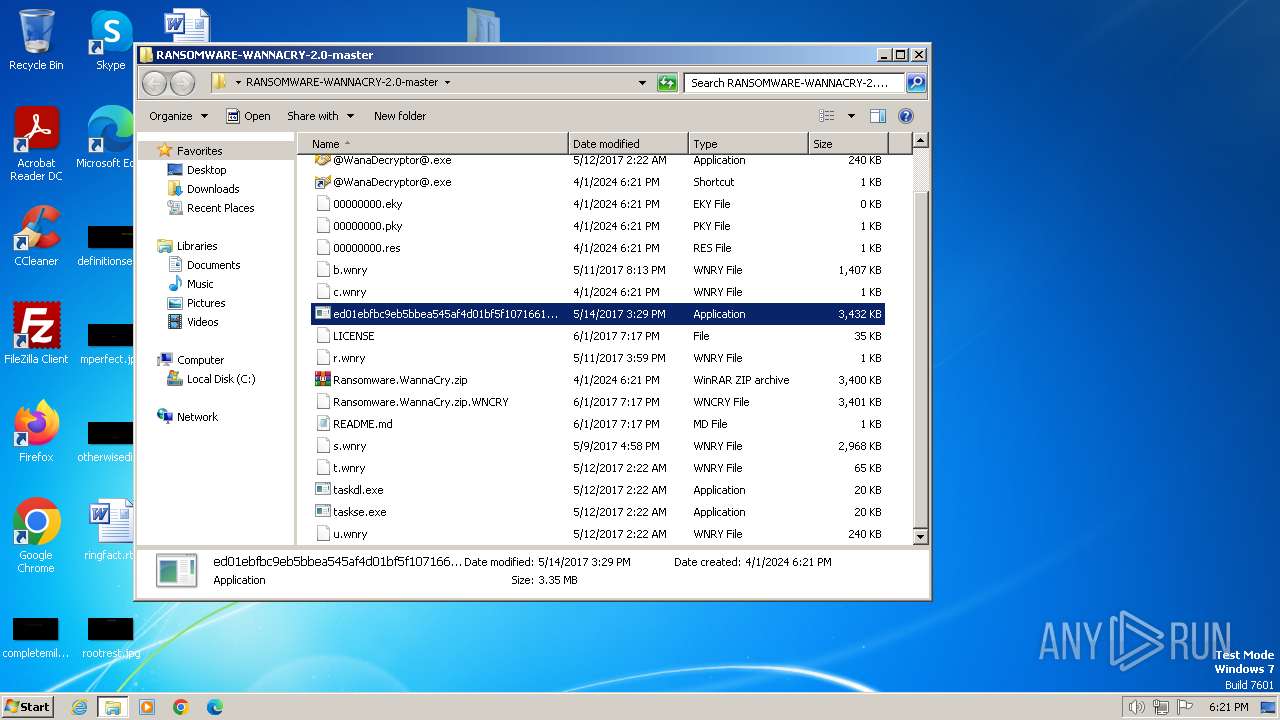1280x720 pixels.
Task: Select the taskse.exe application
Action: [597, 512]
